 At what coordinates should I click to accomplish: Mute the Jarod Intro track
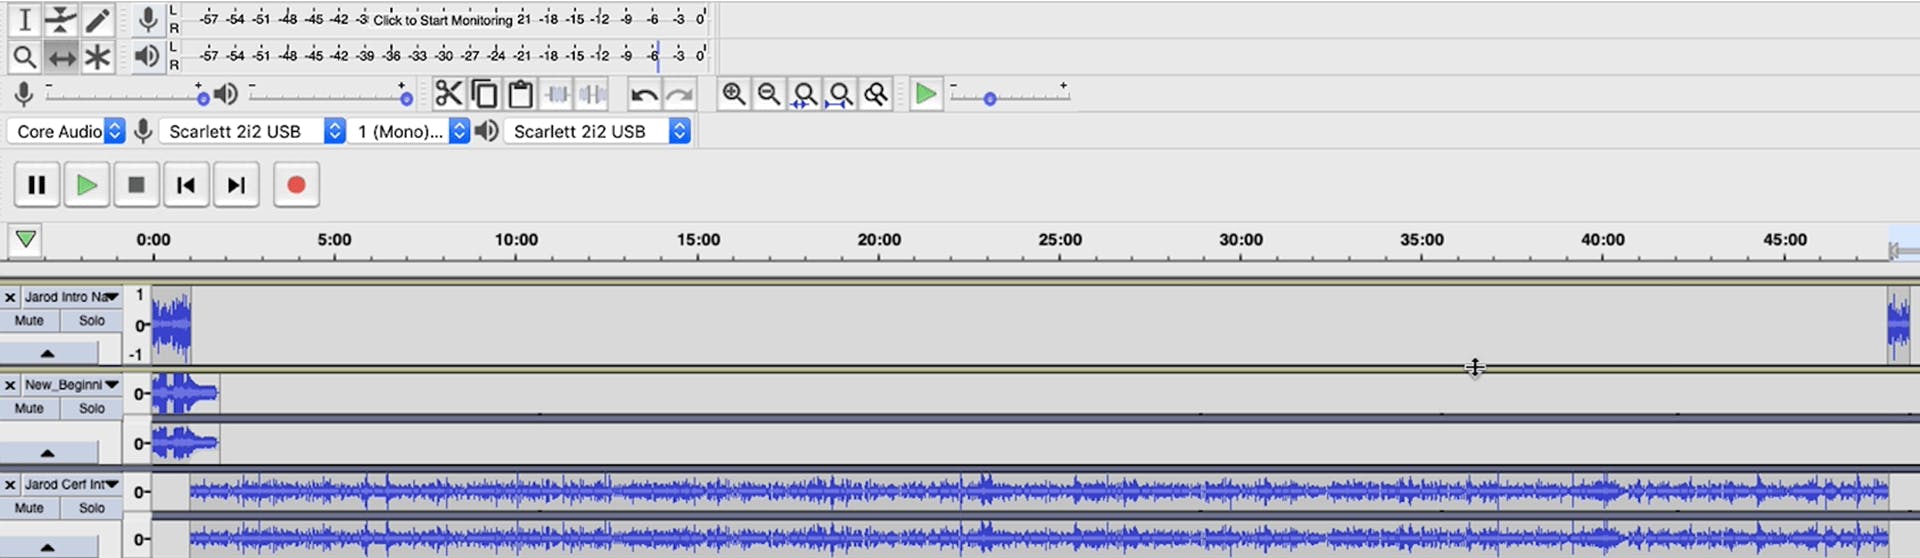pos(29,321)
